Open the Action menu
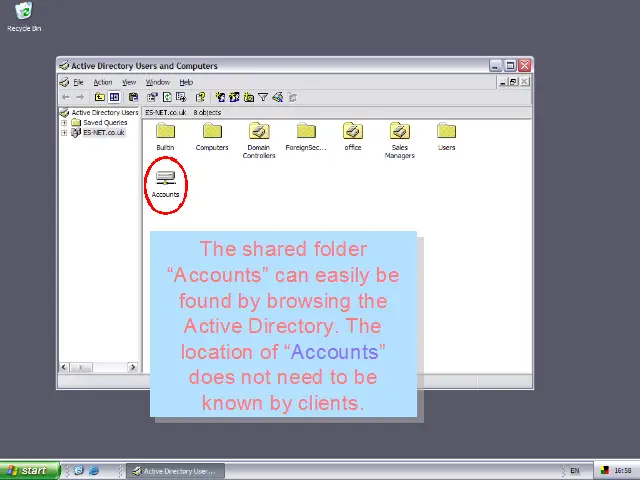 coord(103,82)
